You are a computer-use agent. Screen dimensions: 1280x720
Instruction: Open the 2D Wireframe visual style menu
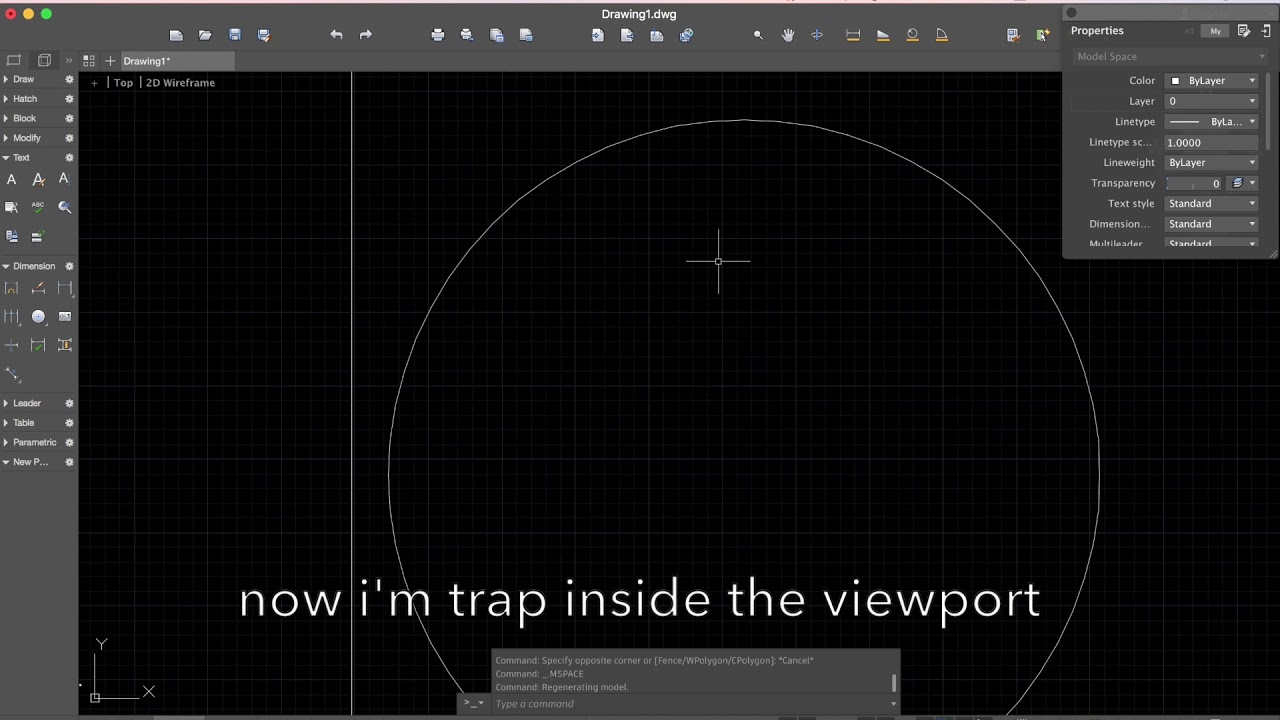tap(180, 83)
